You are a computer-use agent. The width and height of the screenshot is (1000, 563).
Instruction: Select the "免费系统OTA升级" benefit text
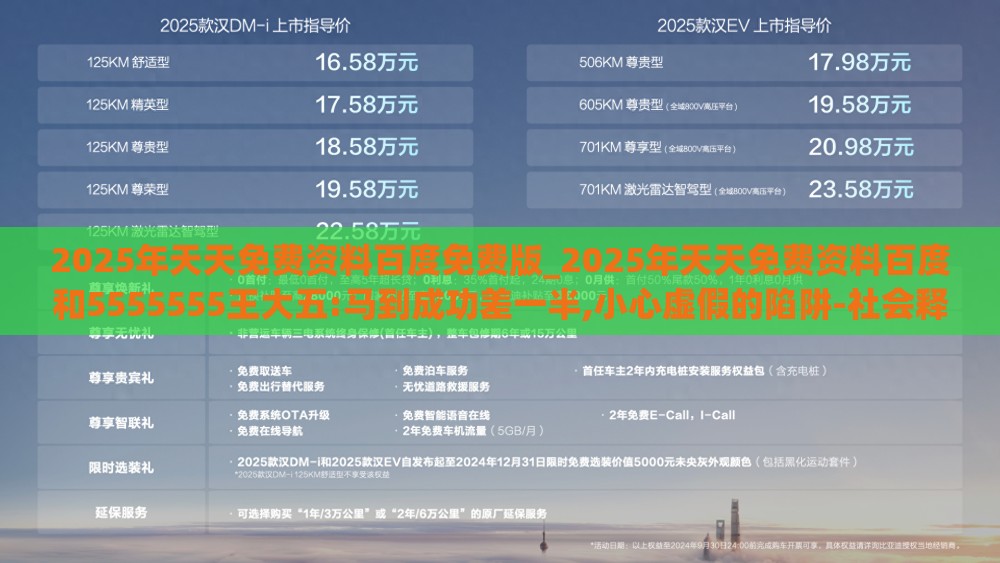click(283, 415)
